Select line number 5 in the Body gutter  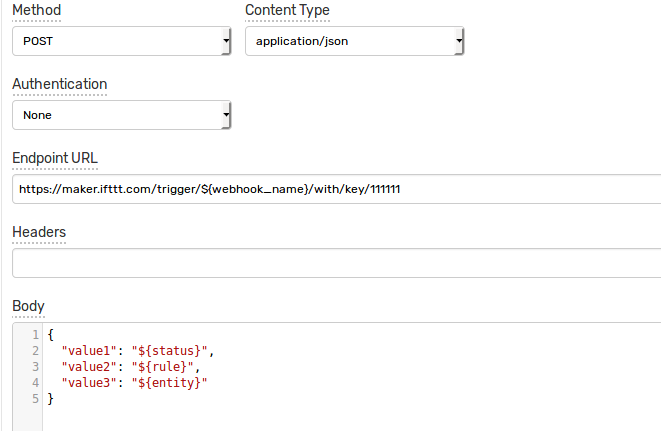click(x=35, y=399)
